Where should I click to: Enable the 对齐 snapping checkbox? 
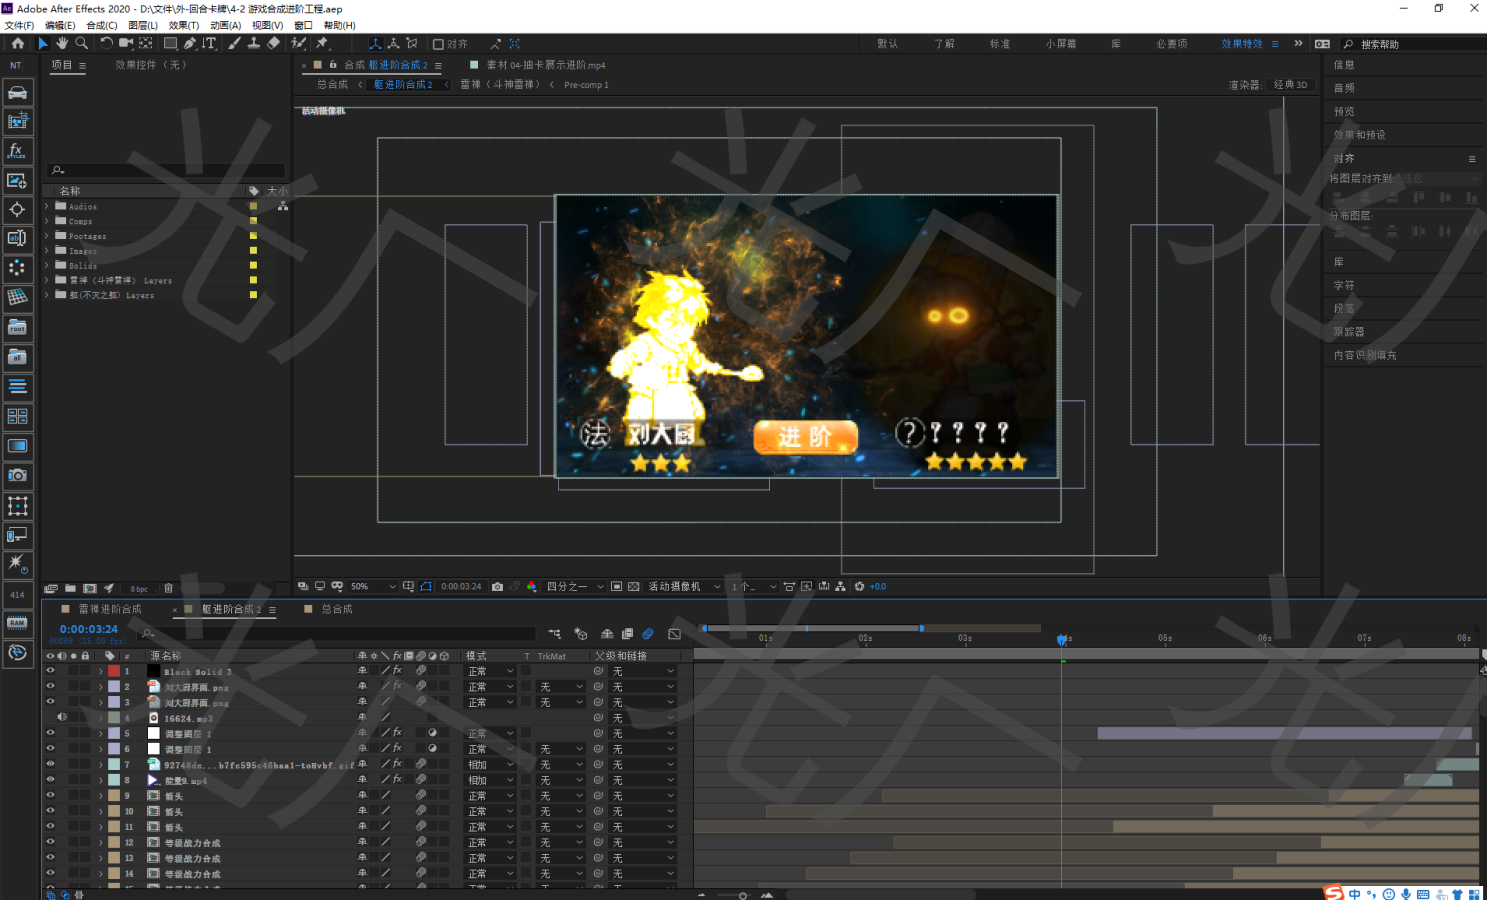438,44
